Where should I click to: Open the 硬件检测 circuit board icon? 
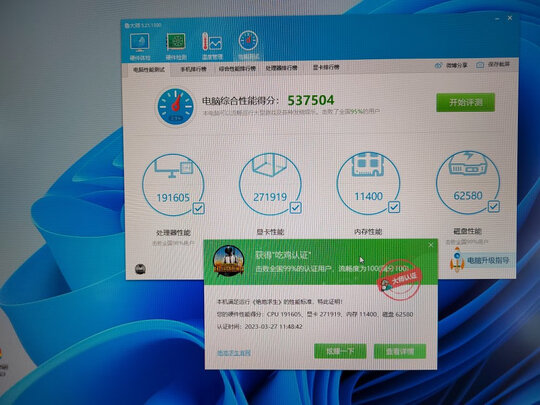(x=176, y=43)
